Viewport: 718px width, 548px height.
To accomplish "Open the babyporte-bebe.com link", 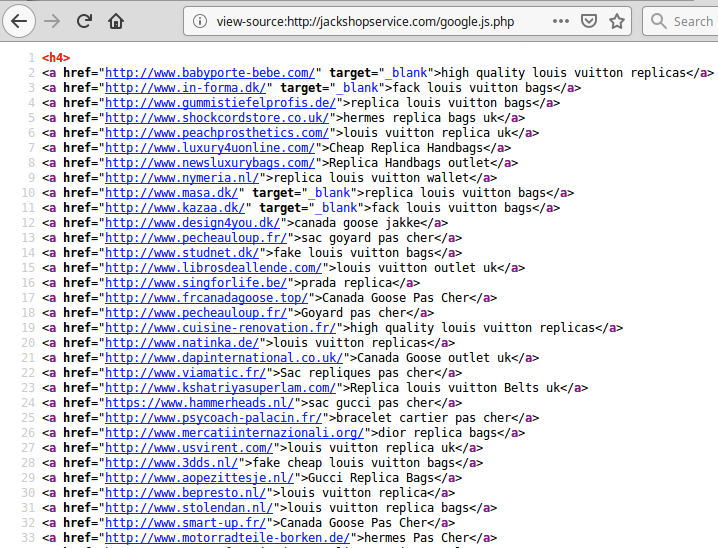I will tap(210, 73).
